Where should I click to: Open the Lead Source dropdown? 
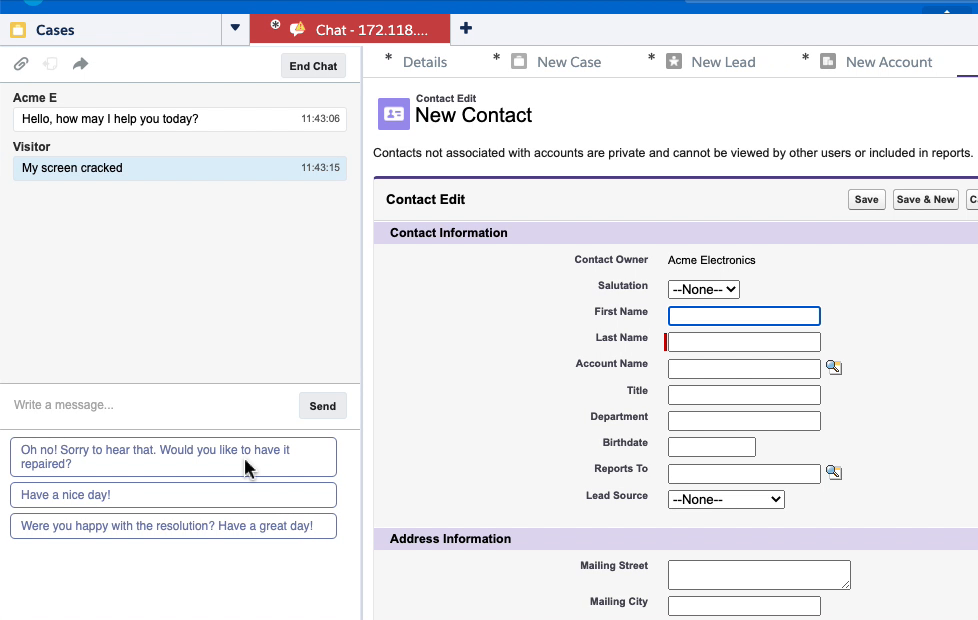click(x=726, y=499)
